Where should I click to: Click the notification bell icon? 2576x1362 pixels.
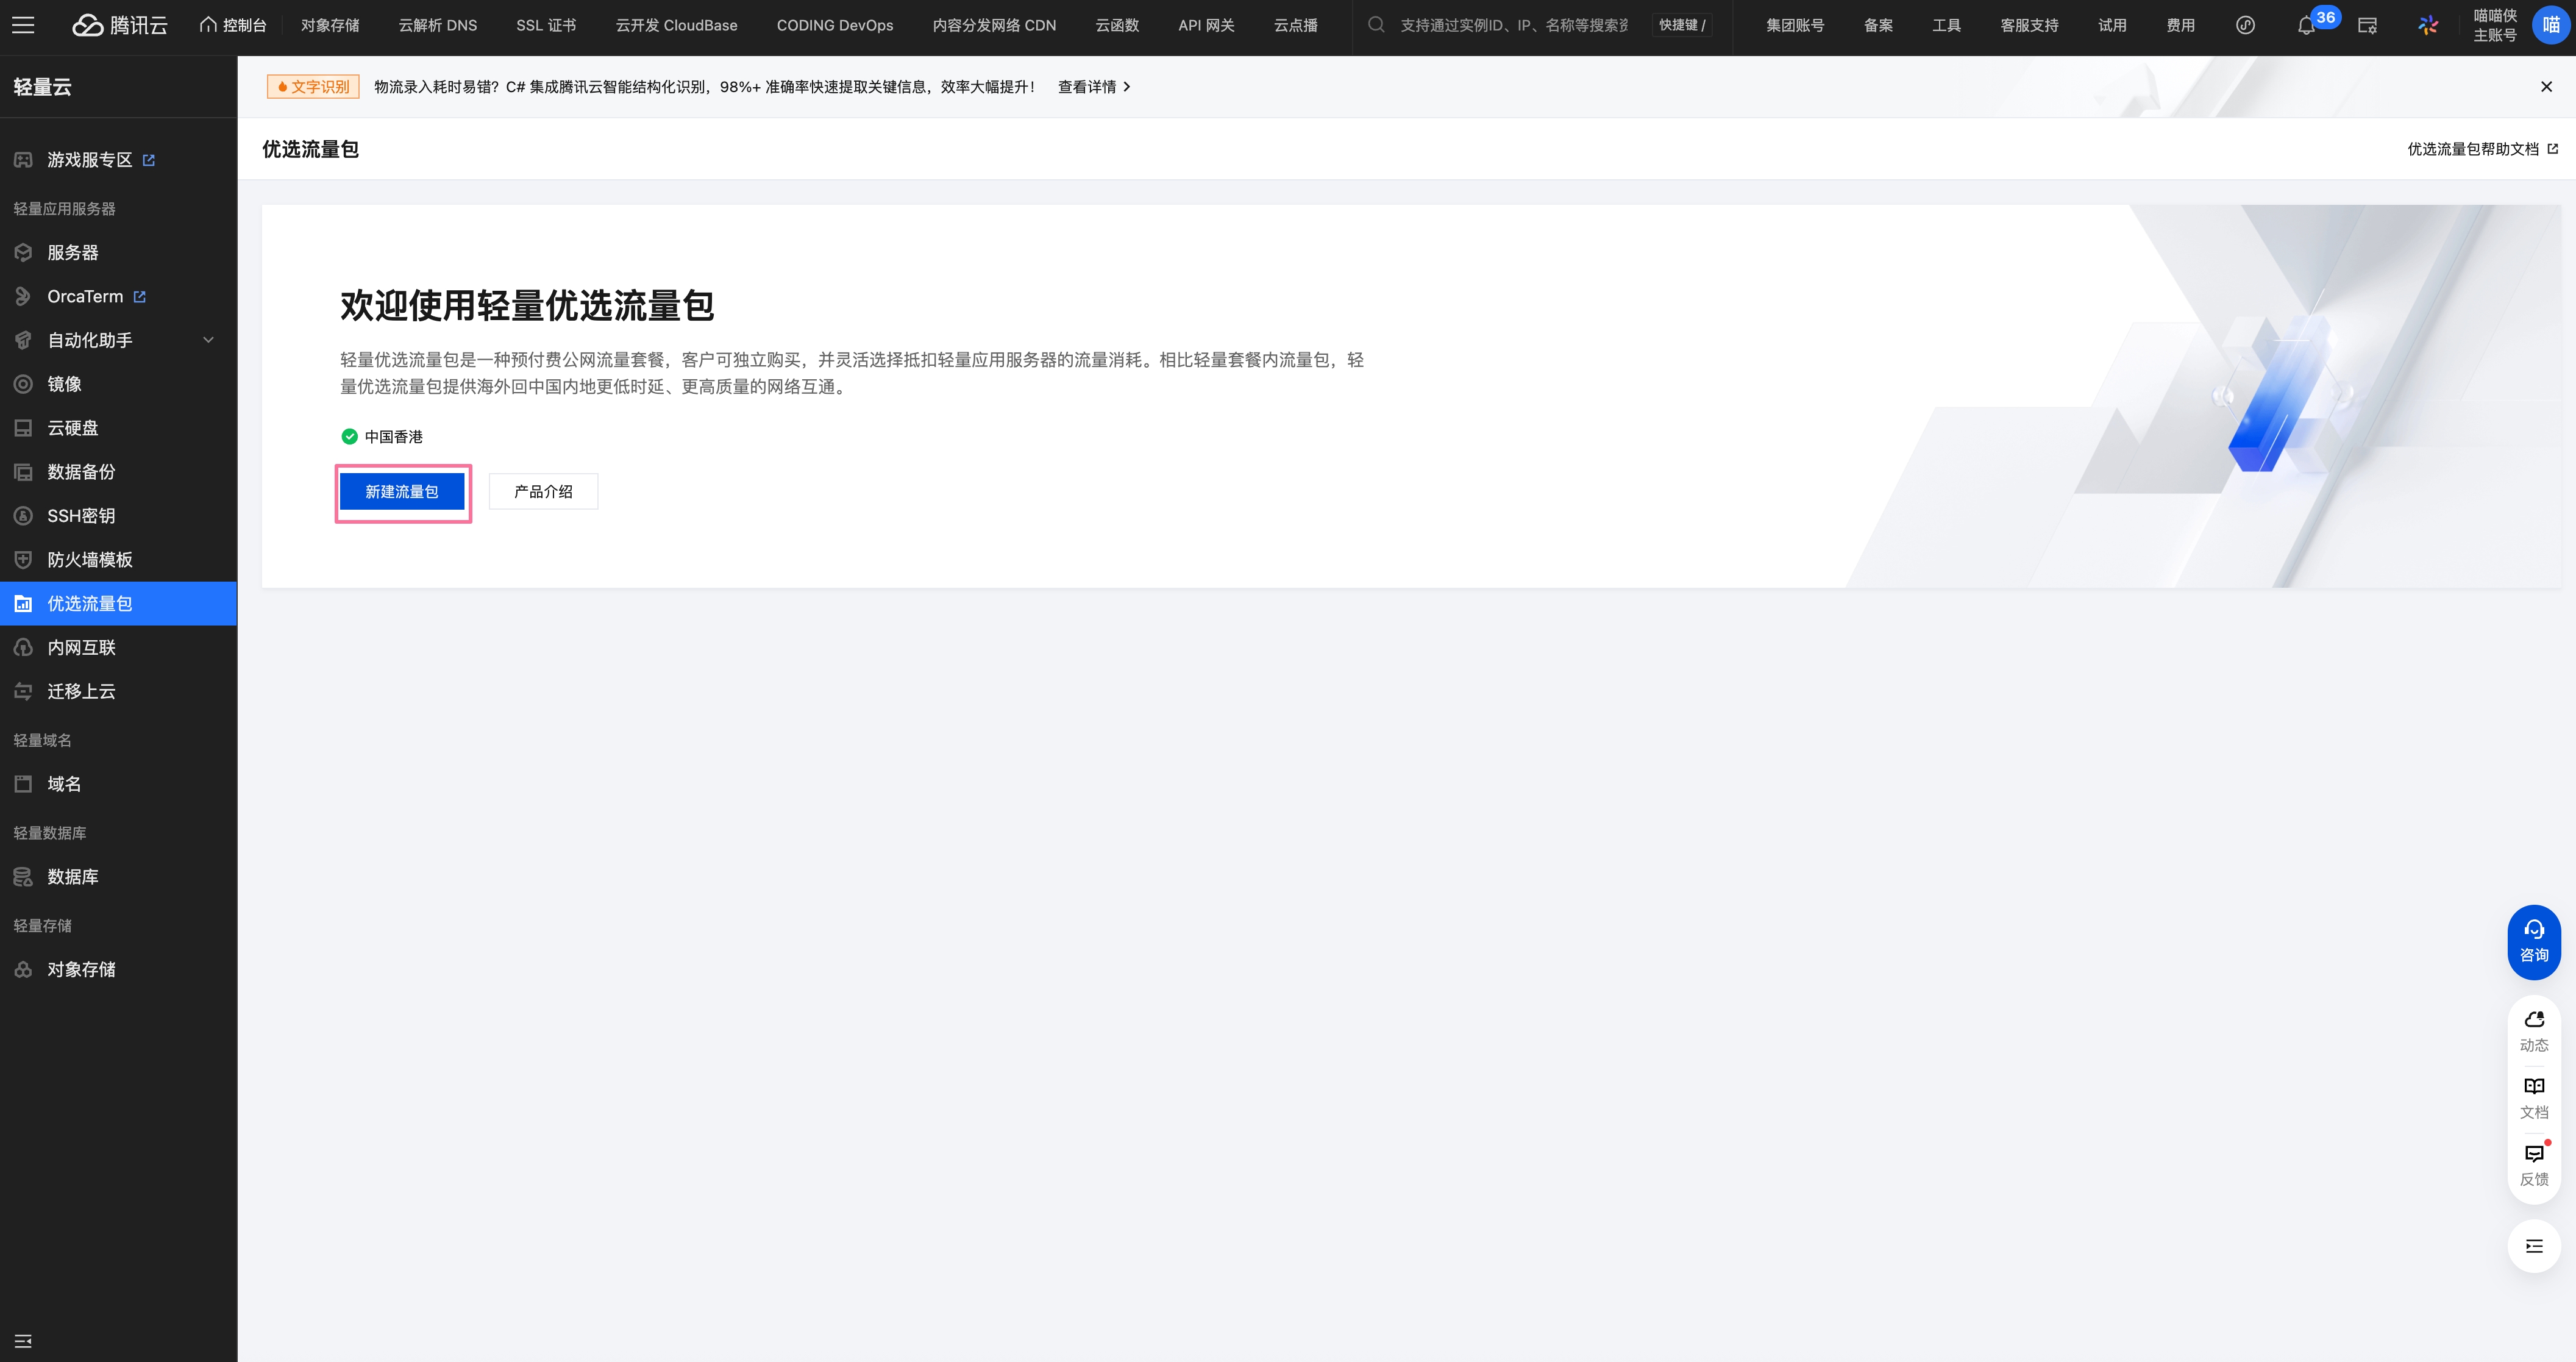pos(2306,26)
